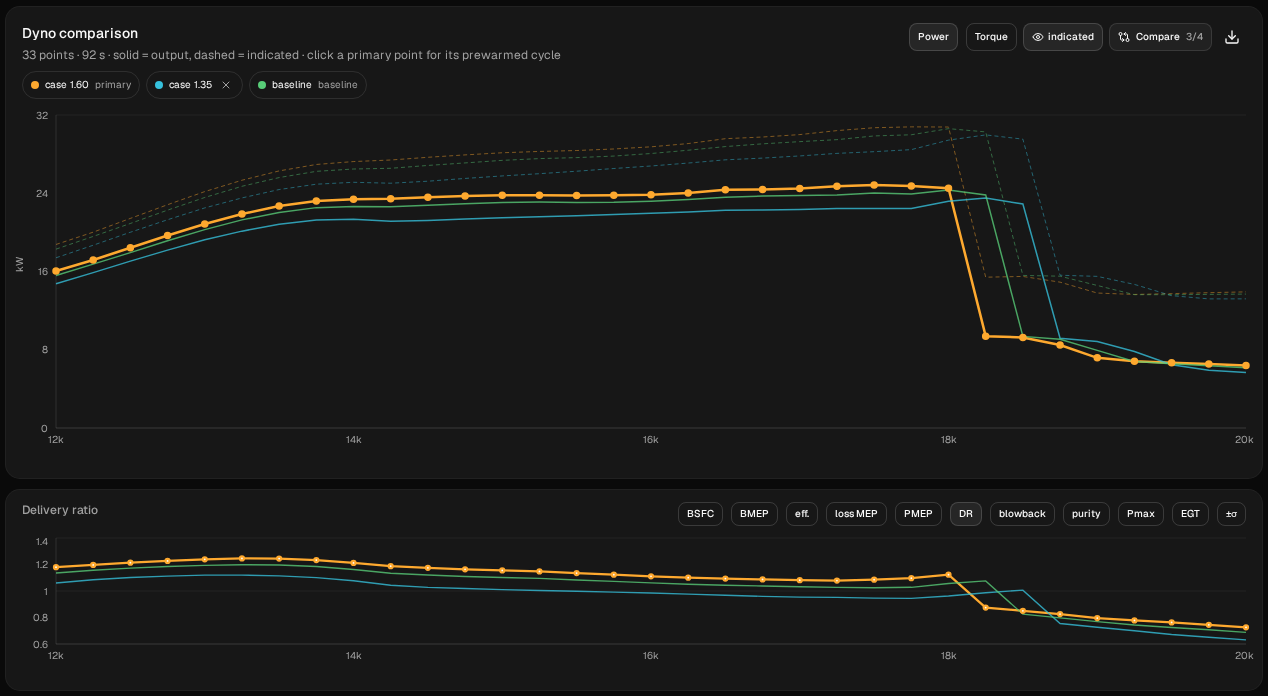Show the Pmax metric chart
Viewport: 1268px width, 696px height.
click(1141, 514)
